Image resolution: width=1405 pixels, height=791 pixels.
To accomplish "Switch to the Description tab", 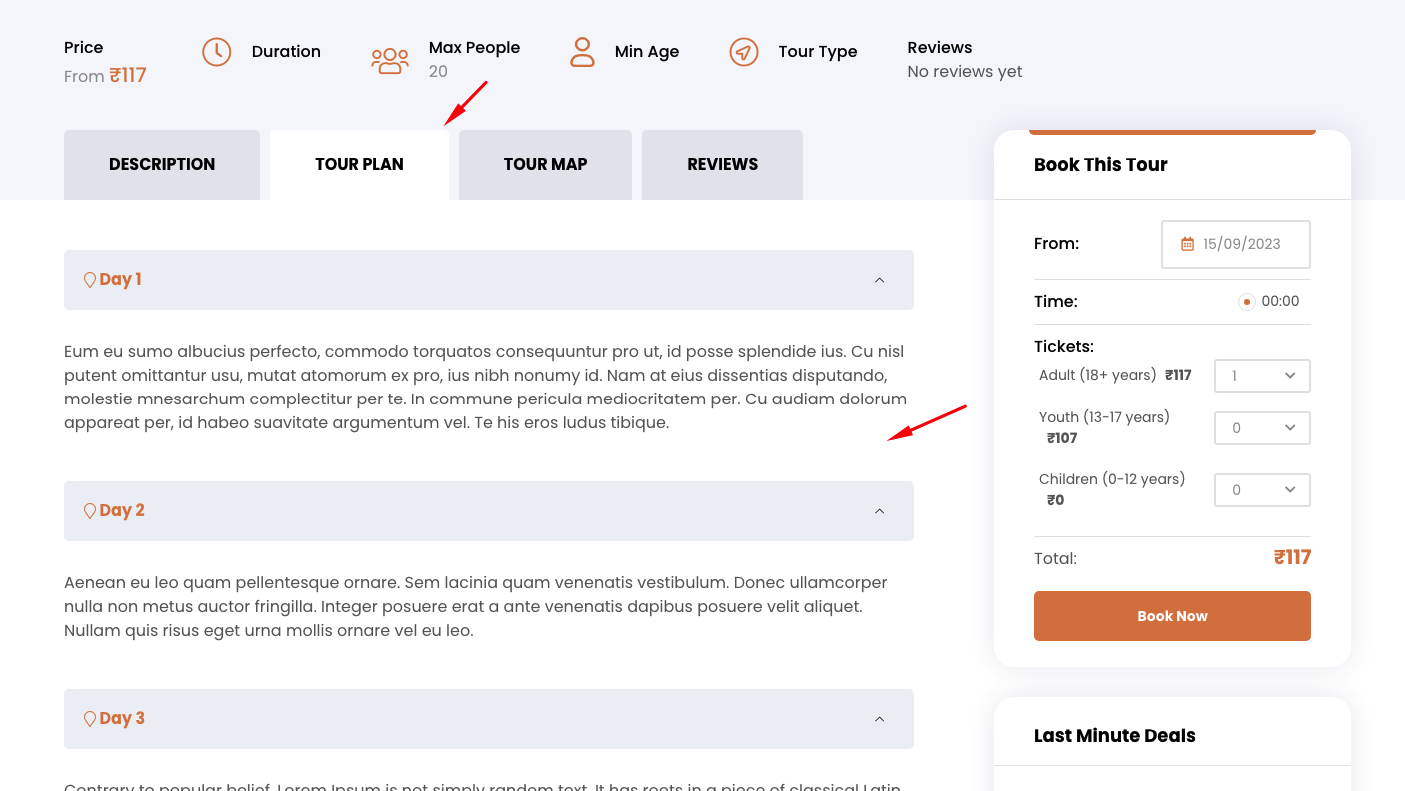I will (x=162, y=165).
